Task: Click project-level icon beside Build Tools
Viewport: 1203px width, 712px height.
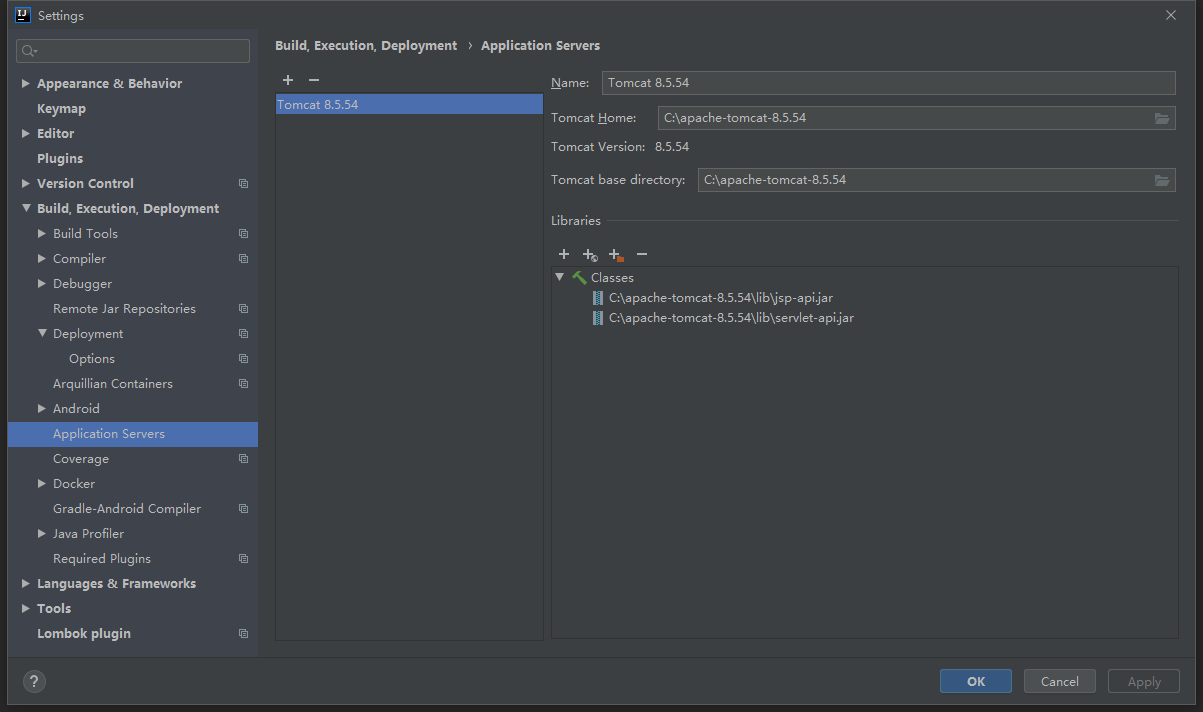Action: 243,234
